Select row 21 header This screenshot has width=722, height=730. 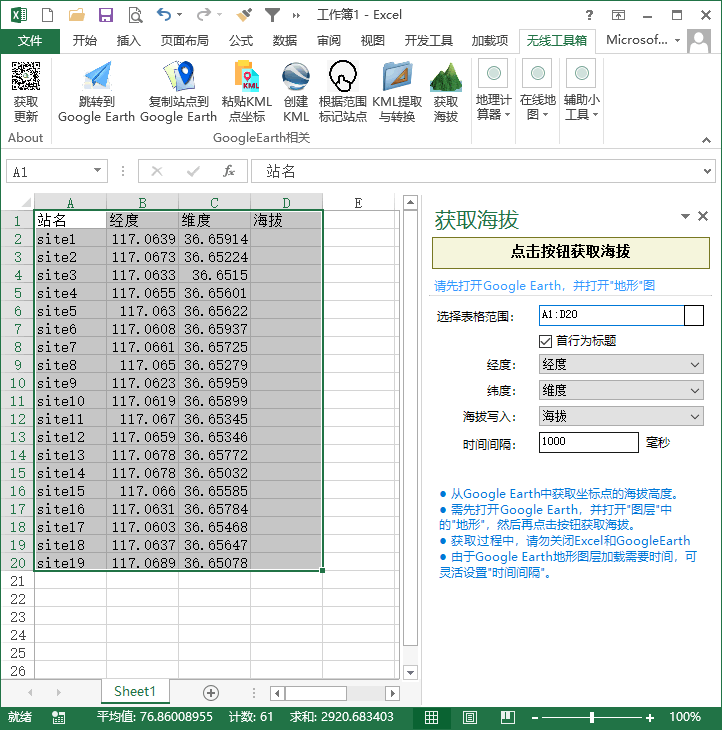click(17, 581)
